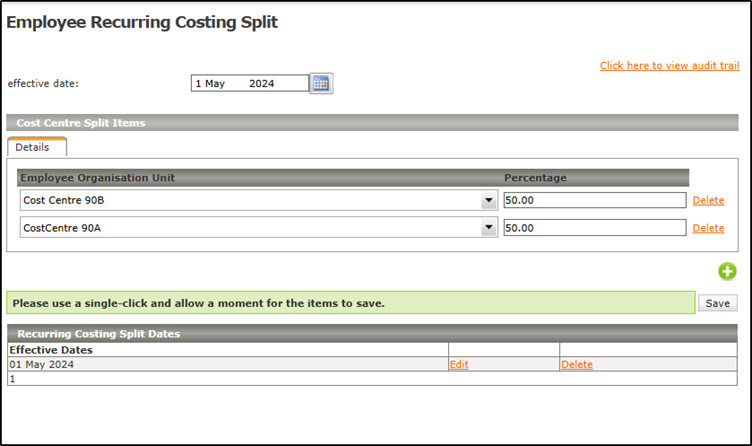Edit the 01 May 2024 effective date
This screenshot has width=752, height=446.
pos(459,364)
